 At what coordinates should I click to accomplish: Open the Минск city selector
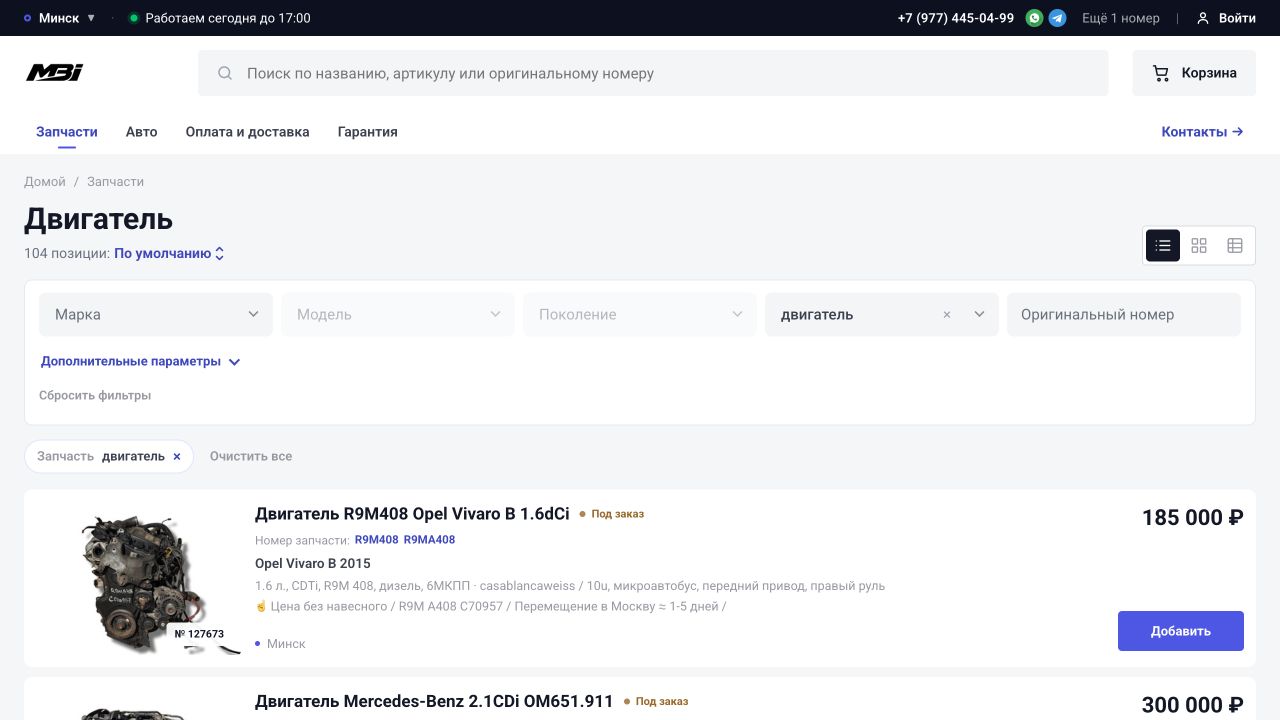[60, 18]
